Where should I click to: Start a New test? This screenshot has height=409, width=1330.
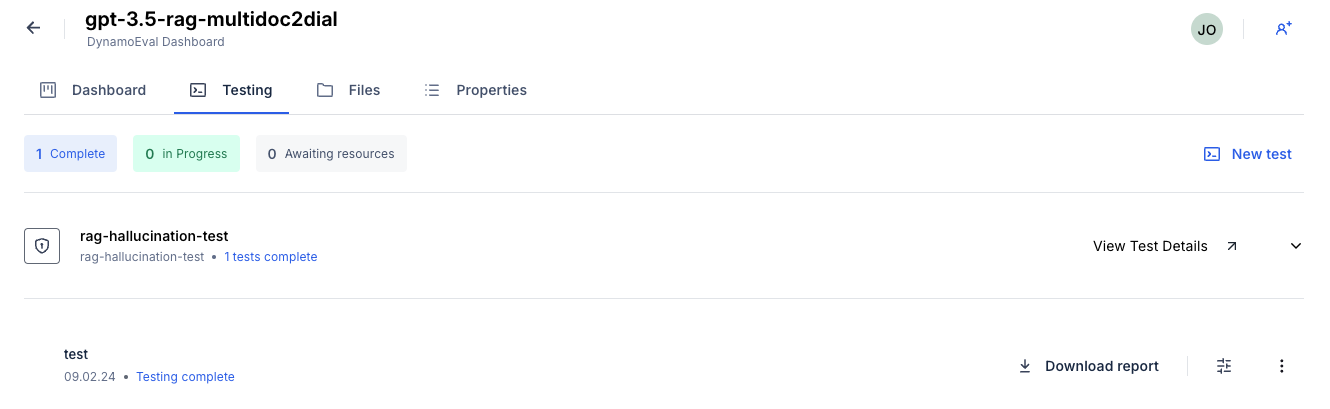pos(1247,154)
